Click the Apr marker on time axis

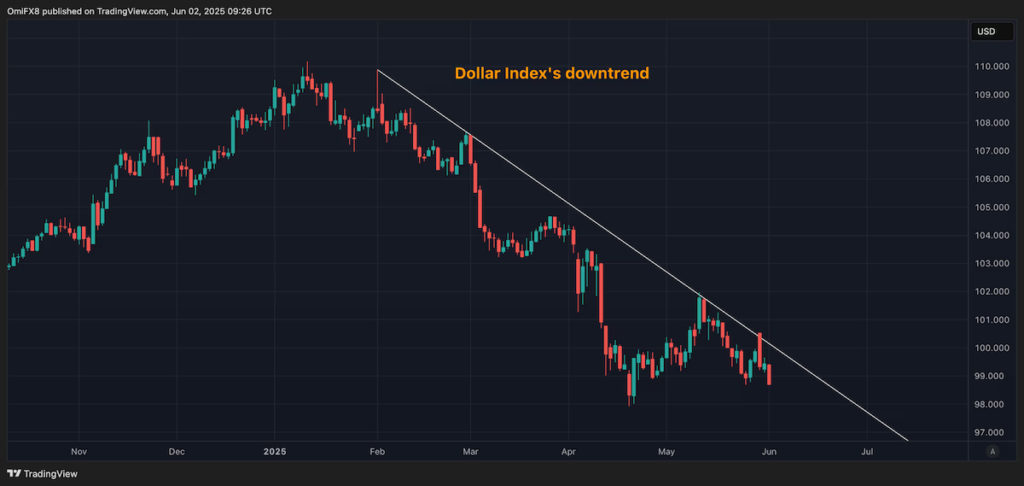pyautogui.click(x=571, y=452)
